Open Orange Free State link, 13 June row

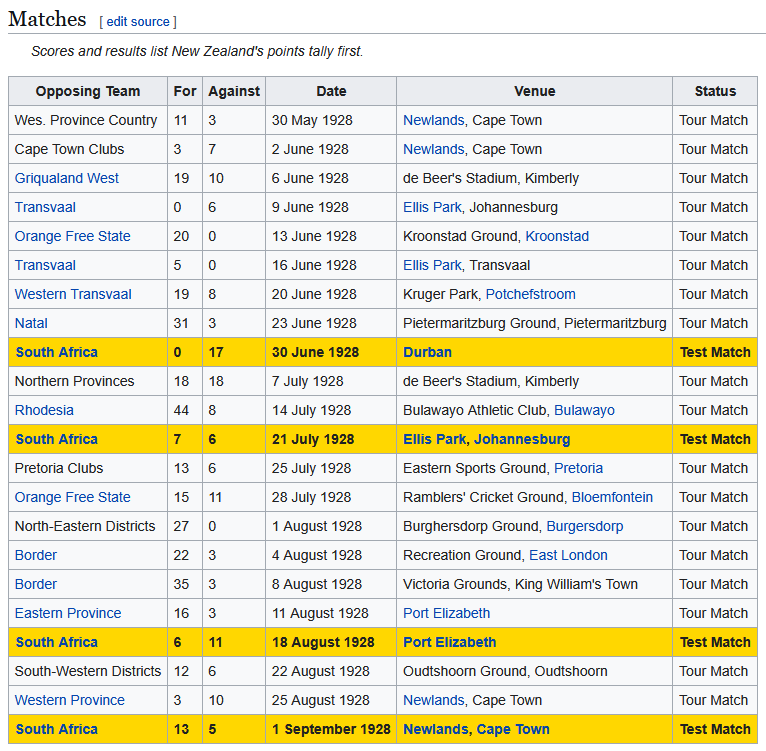tap(72, 236)
